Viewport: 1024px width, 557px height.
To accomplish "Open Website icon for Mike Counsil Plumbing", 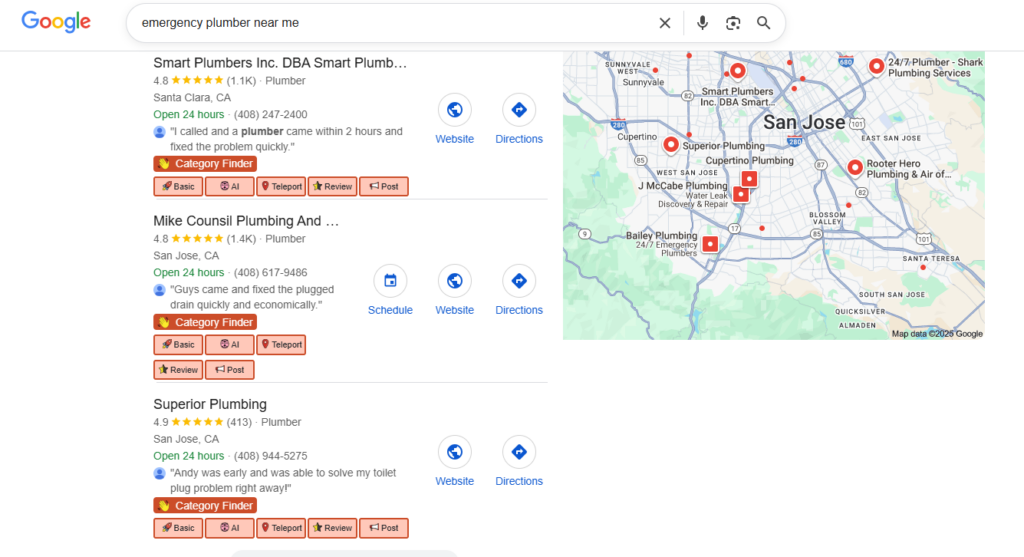I will coord(455,281).
